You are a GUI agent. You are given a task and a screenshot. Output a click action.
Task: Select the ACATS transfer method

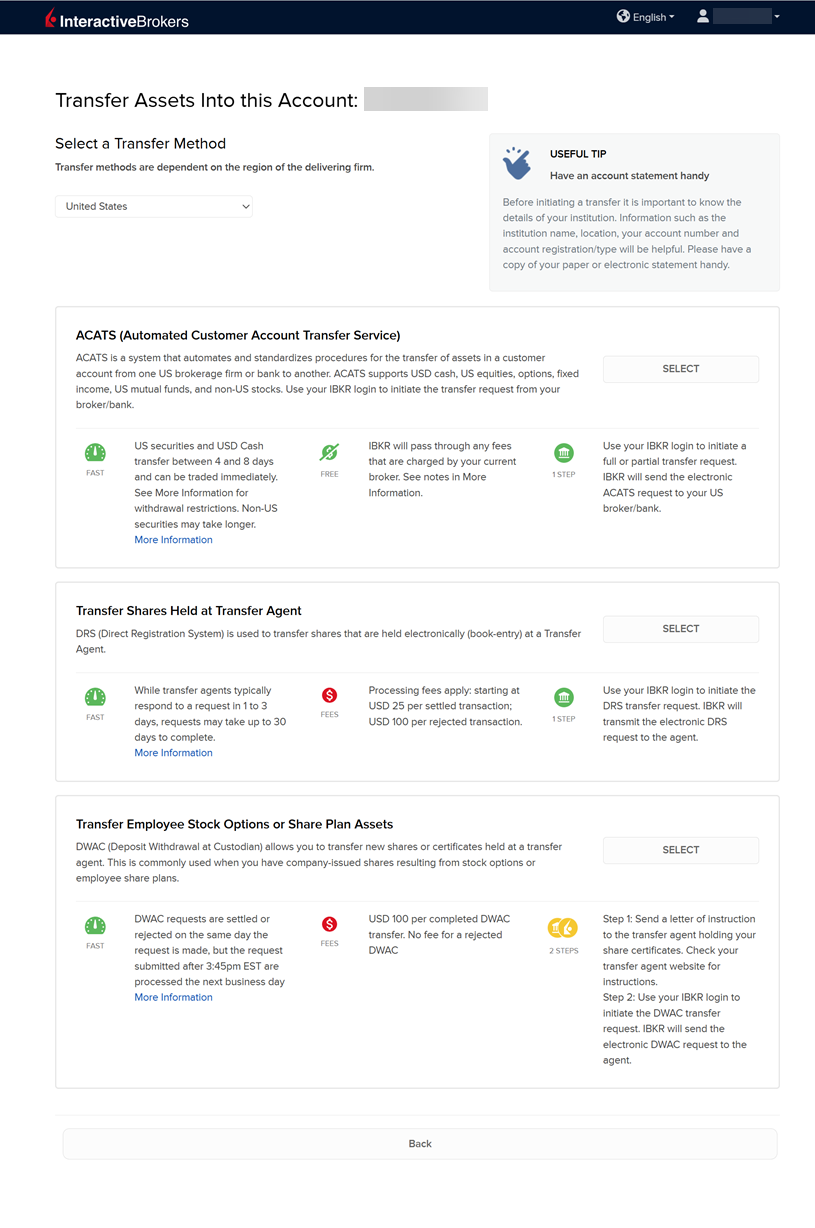coord(680,369)
